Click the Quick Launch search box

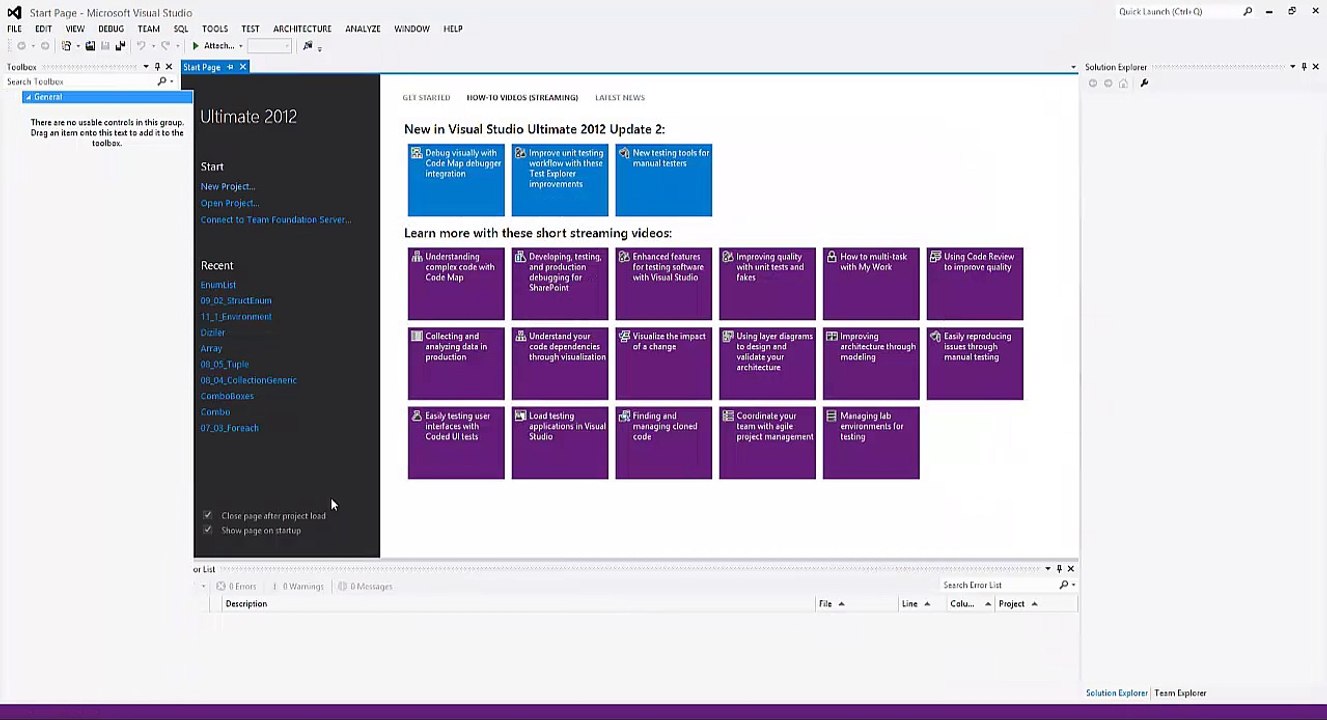tap(1177, 12)
